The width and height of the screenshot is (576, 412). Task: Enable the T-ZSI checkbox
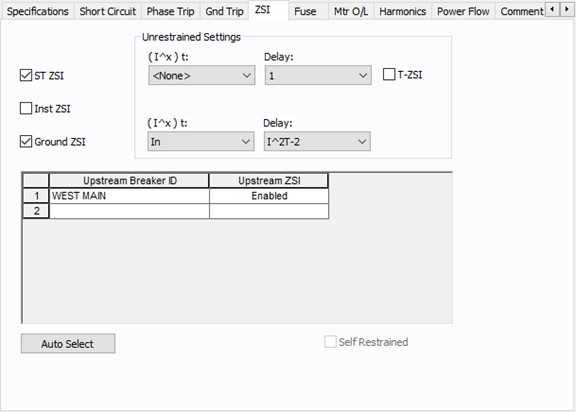coord(389,75)
